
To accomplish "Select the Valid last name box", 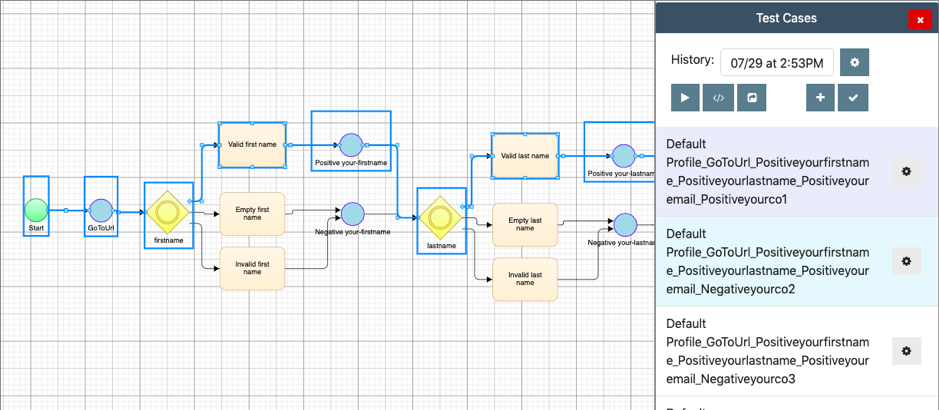I will (525, 156).
